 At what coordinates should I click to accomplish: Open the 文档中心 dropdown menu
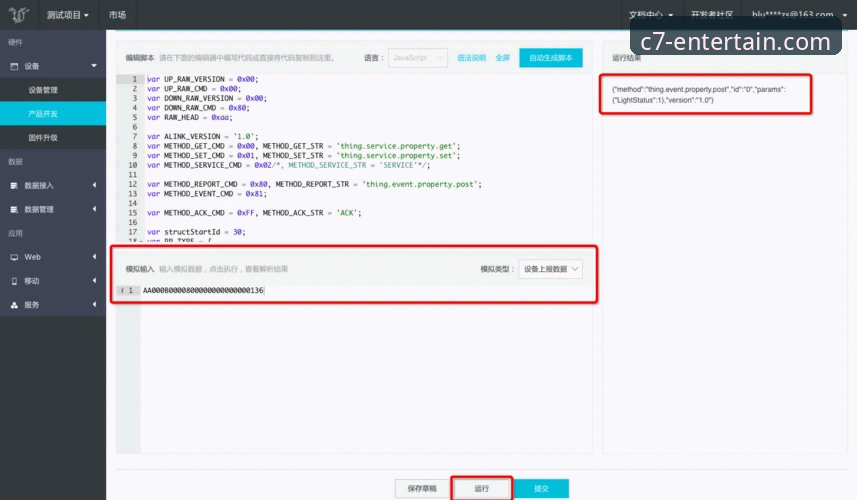pyautogui.click(x=650, y=15)
